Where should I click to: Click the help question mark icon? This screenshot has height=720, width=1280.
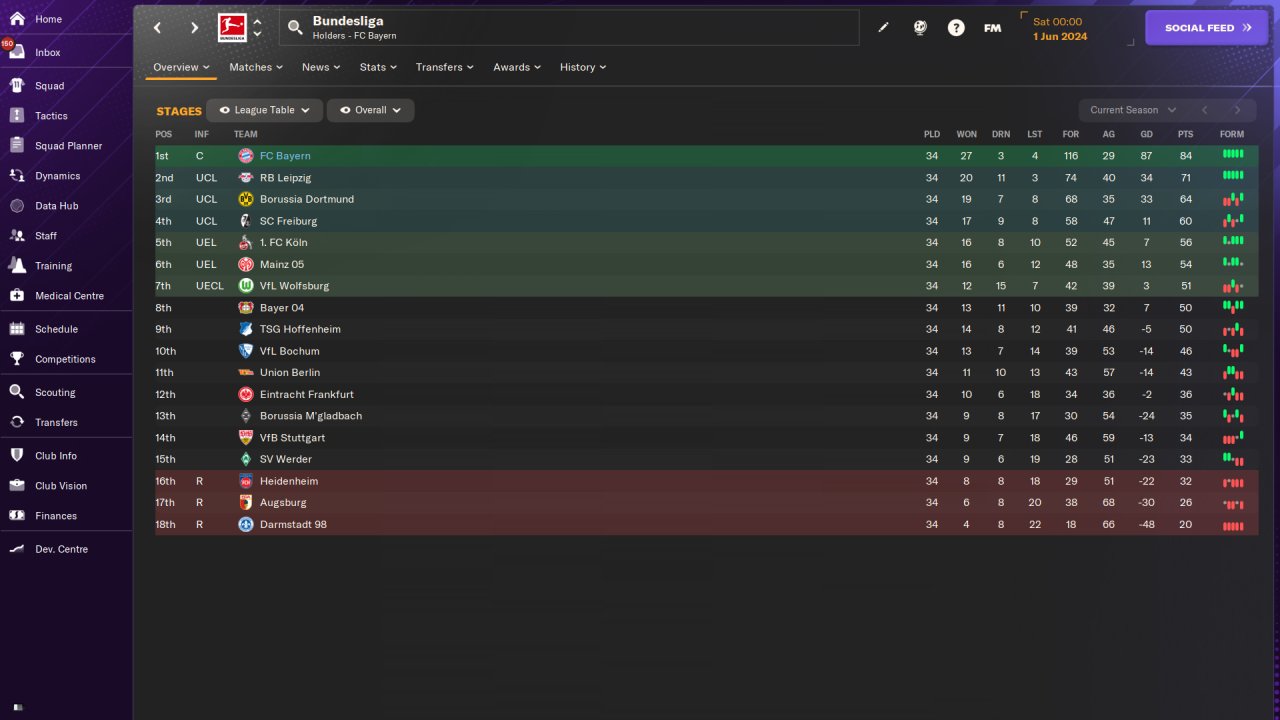(x=956, y=28)
